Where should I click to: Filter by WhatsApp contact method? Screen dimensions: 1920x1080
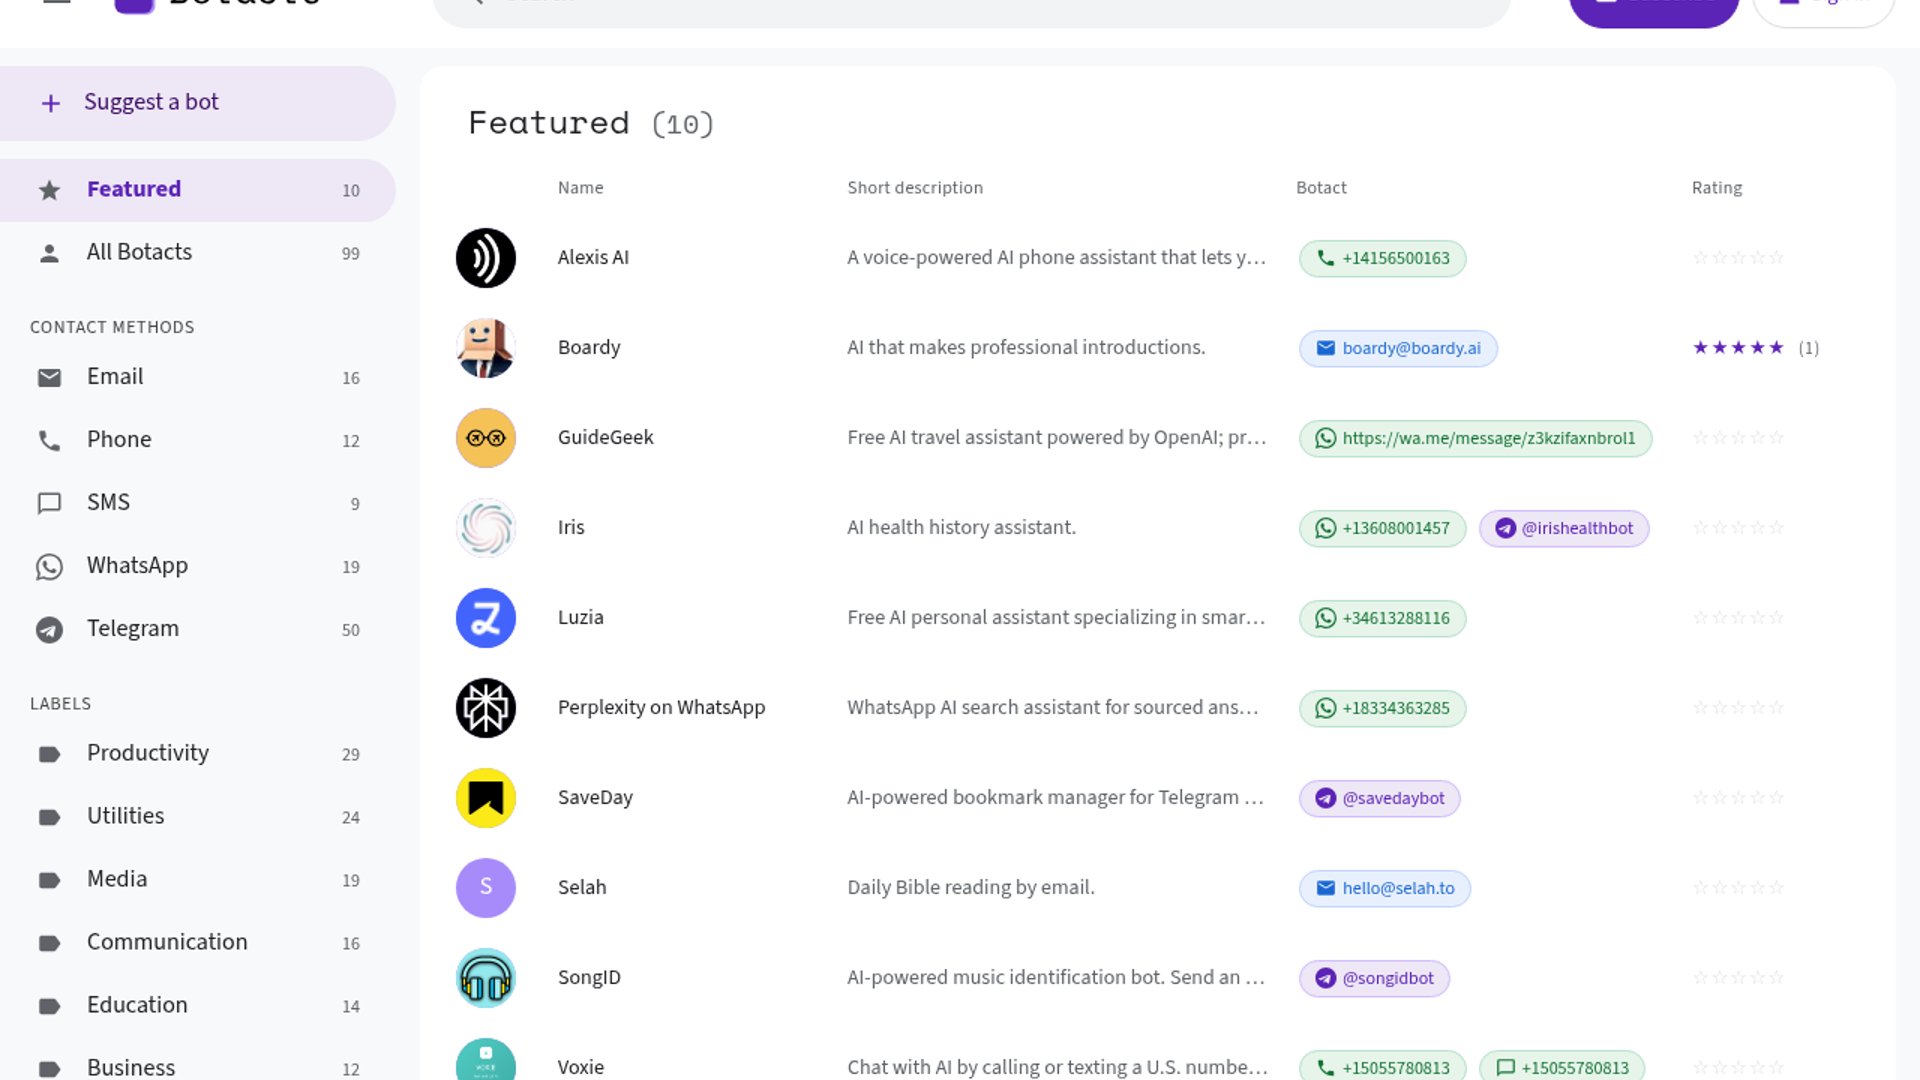click(x=198, y=566)
